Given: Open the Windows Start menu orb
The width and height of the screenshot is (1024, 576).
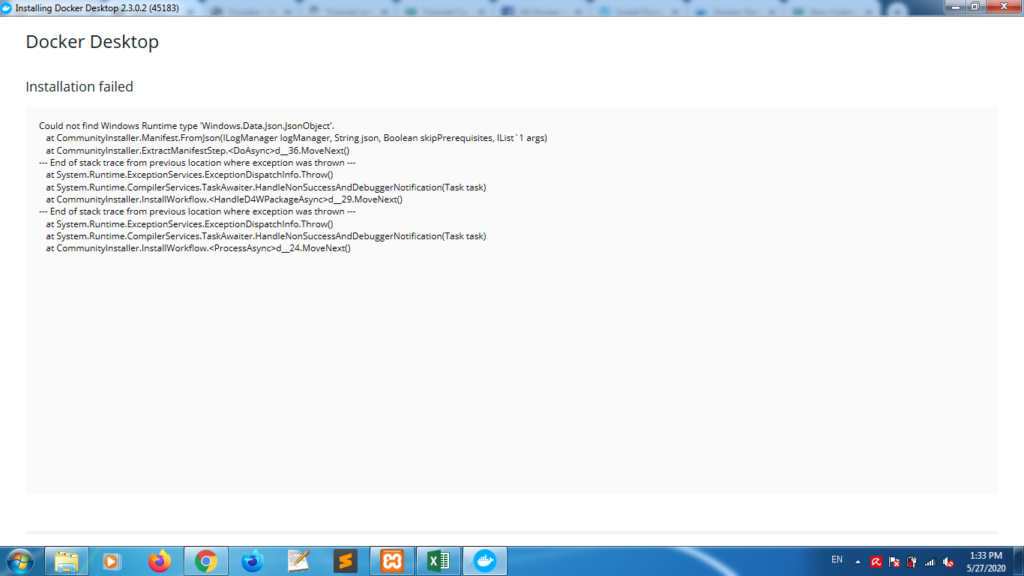Looking at the screenshot, I should (20, 561).
